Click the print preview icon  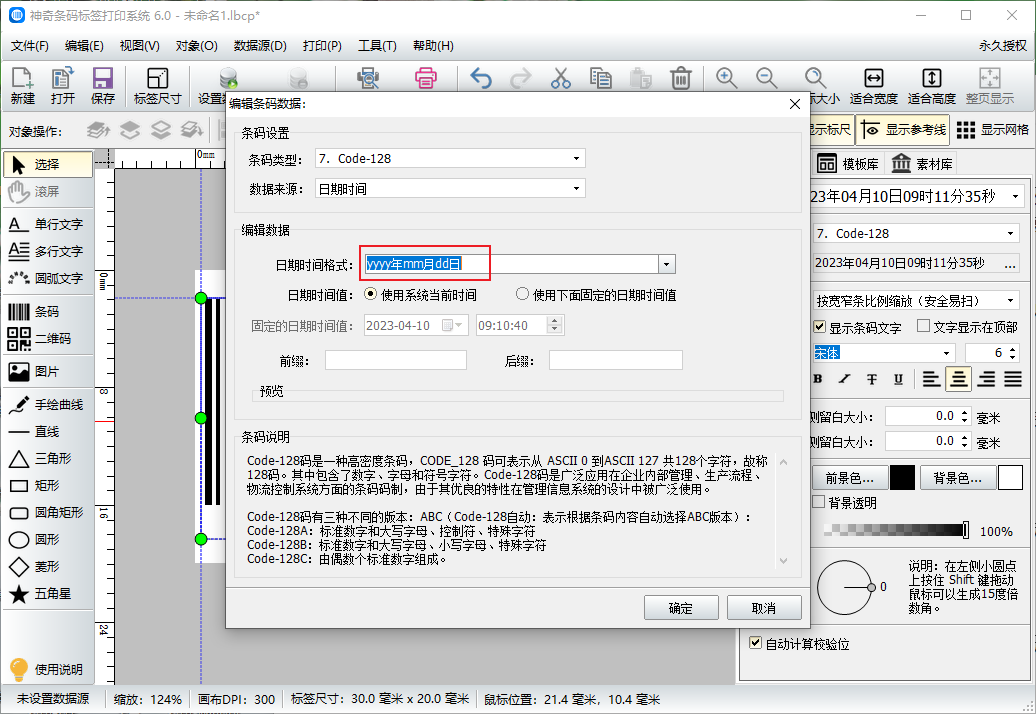click(x=368, y=79)
